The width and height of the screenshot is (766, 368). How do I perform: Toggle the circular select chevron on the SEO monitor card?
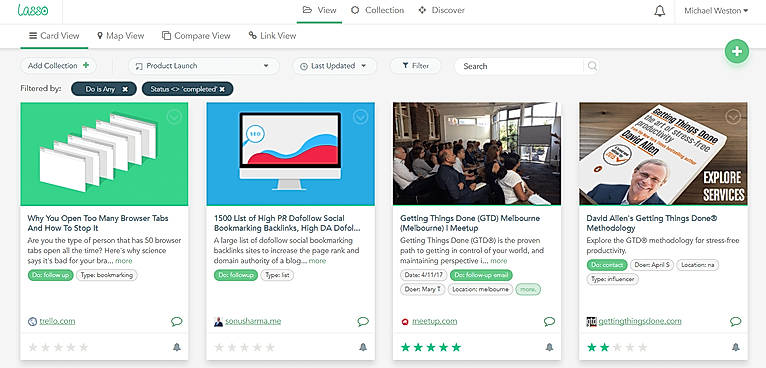[x=361, y=117]
